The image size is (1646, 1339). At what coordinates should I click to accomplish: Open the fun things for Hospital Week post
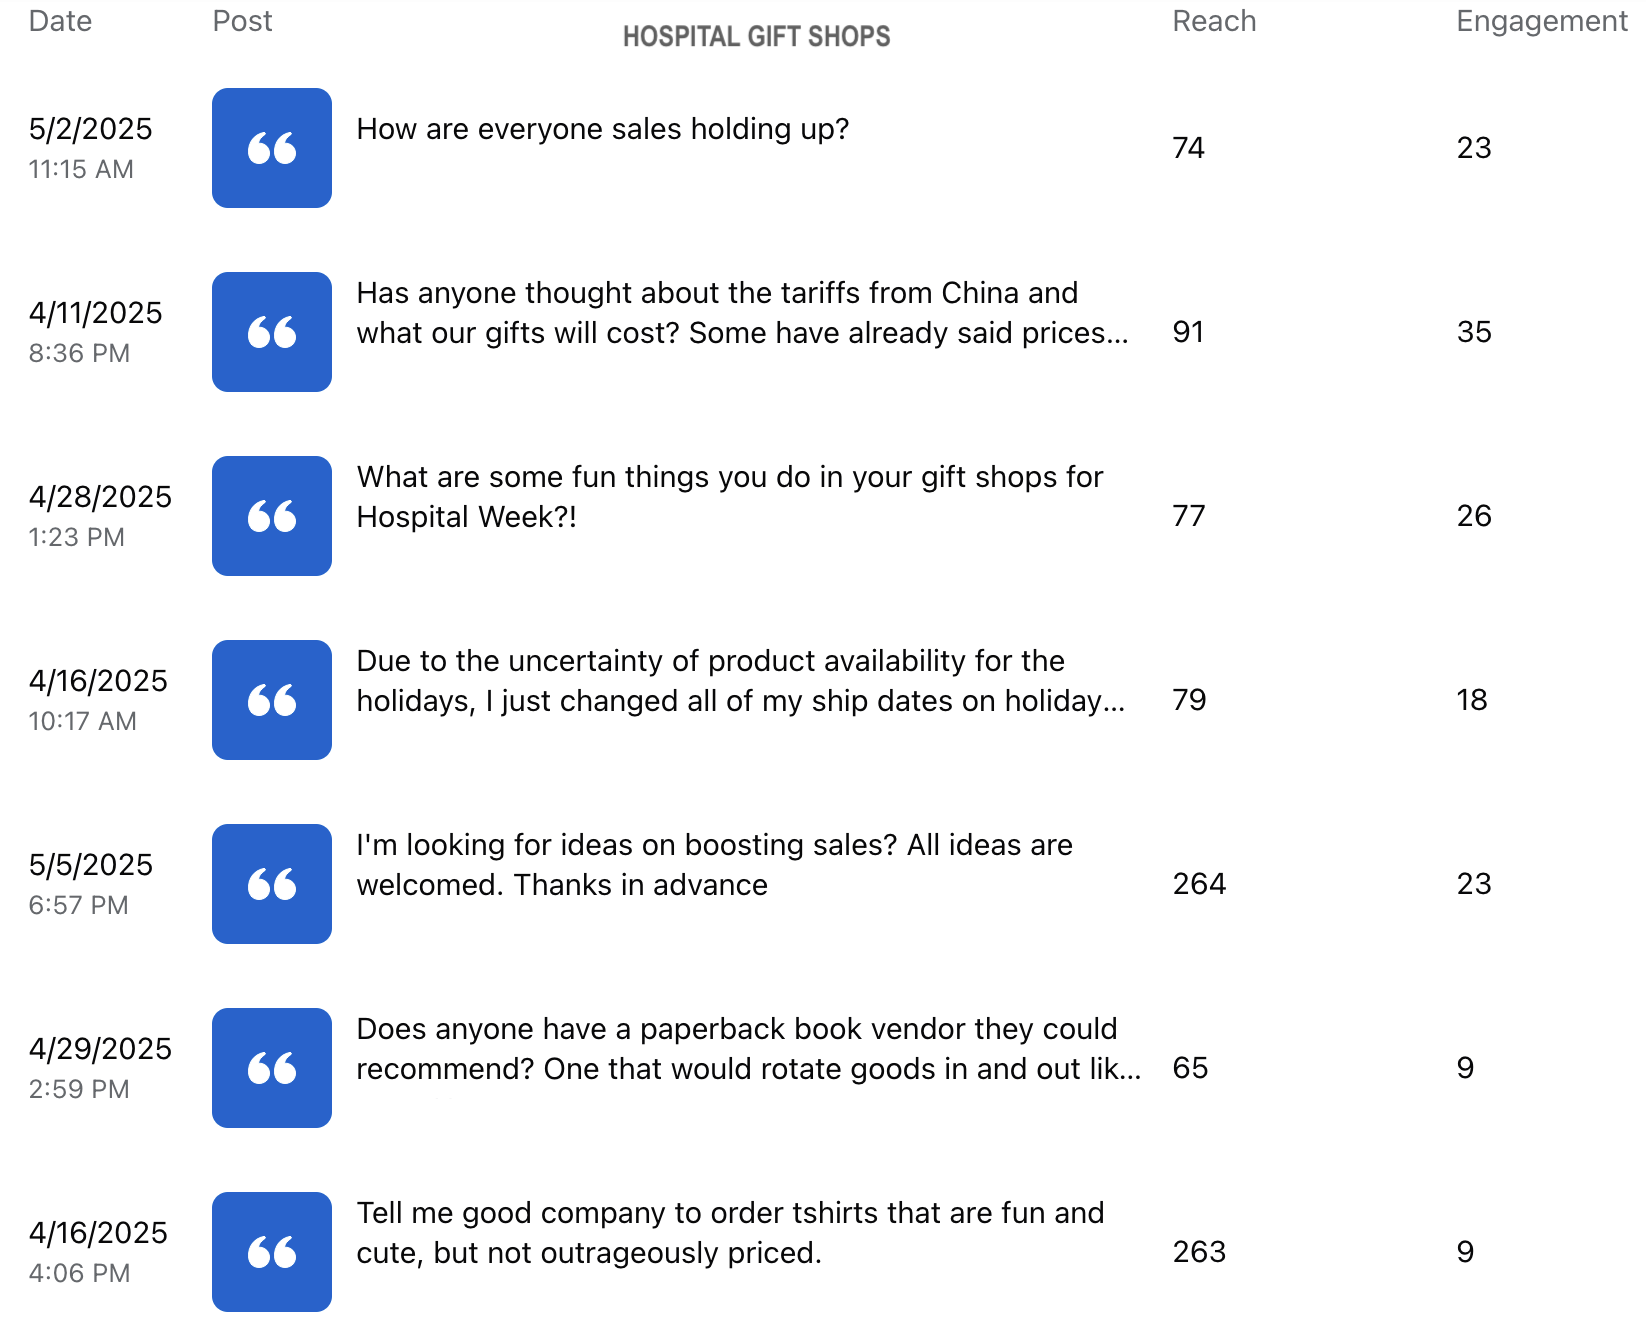tap(729, 497)
